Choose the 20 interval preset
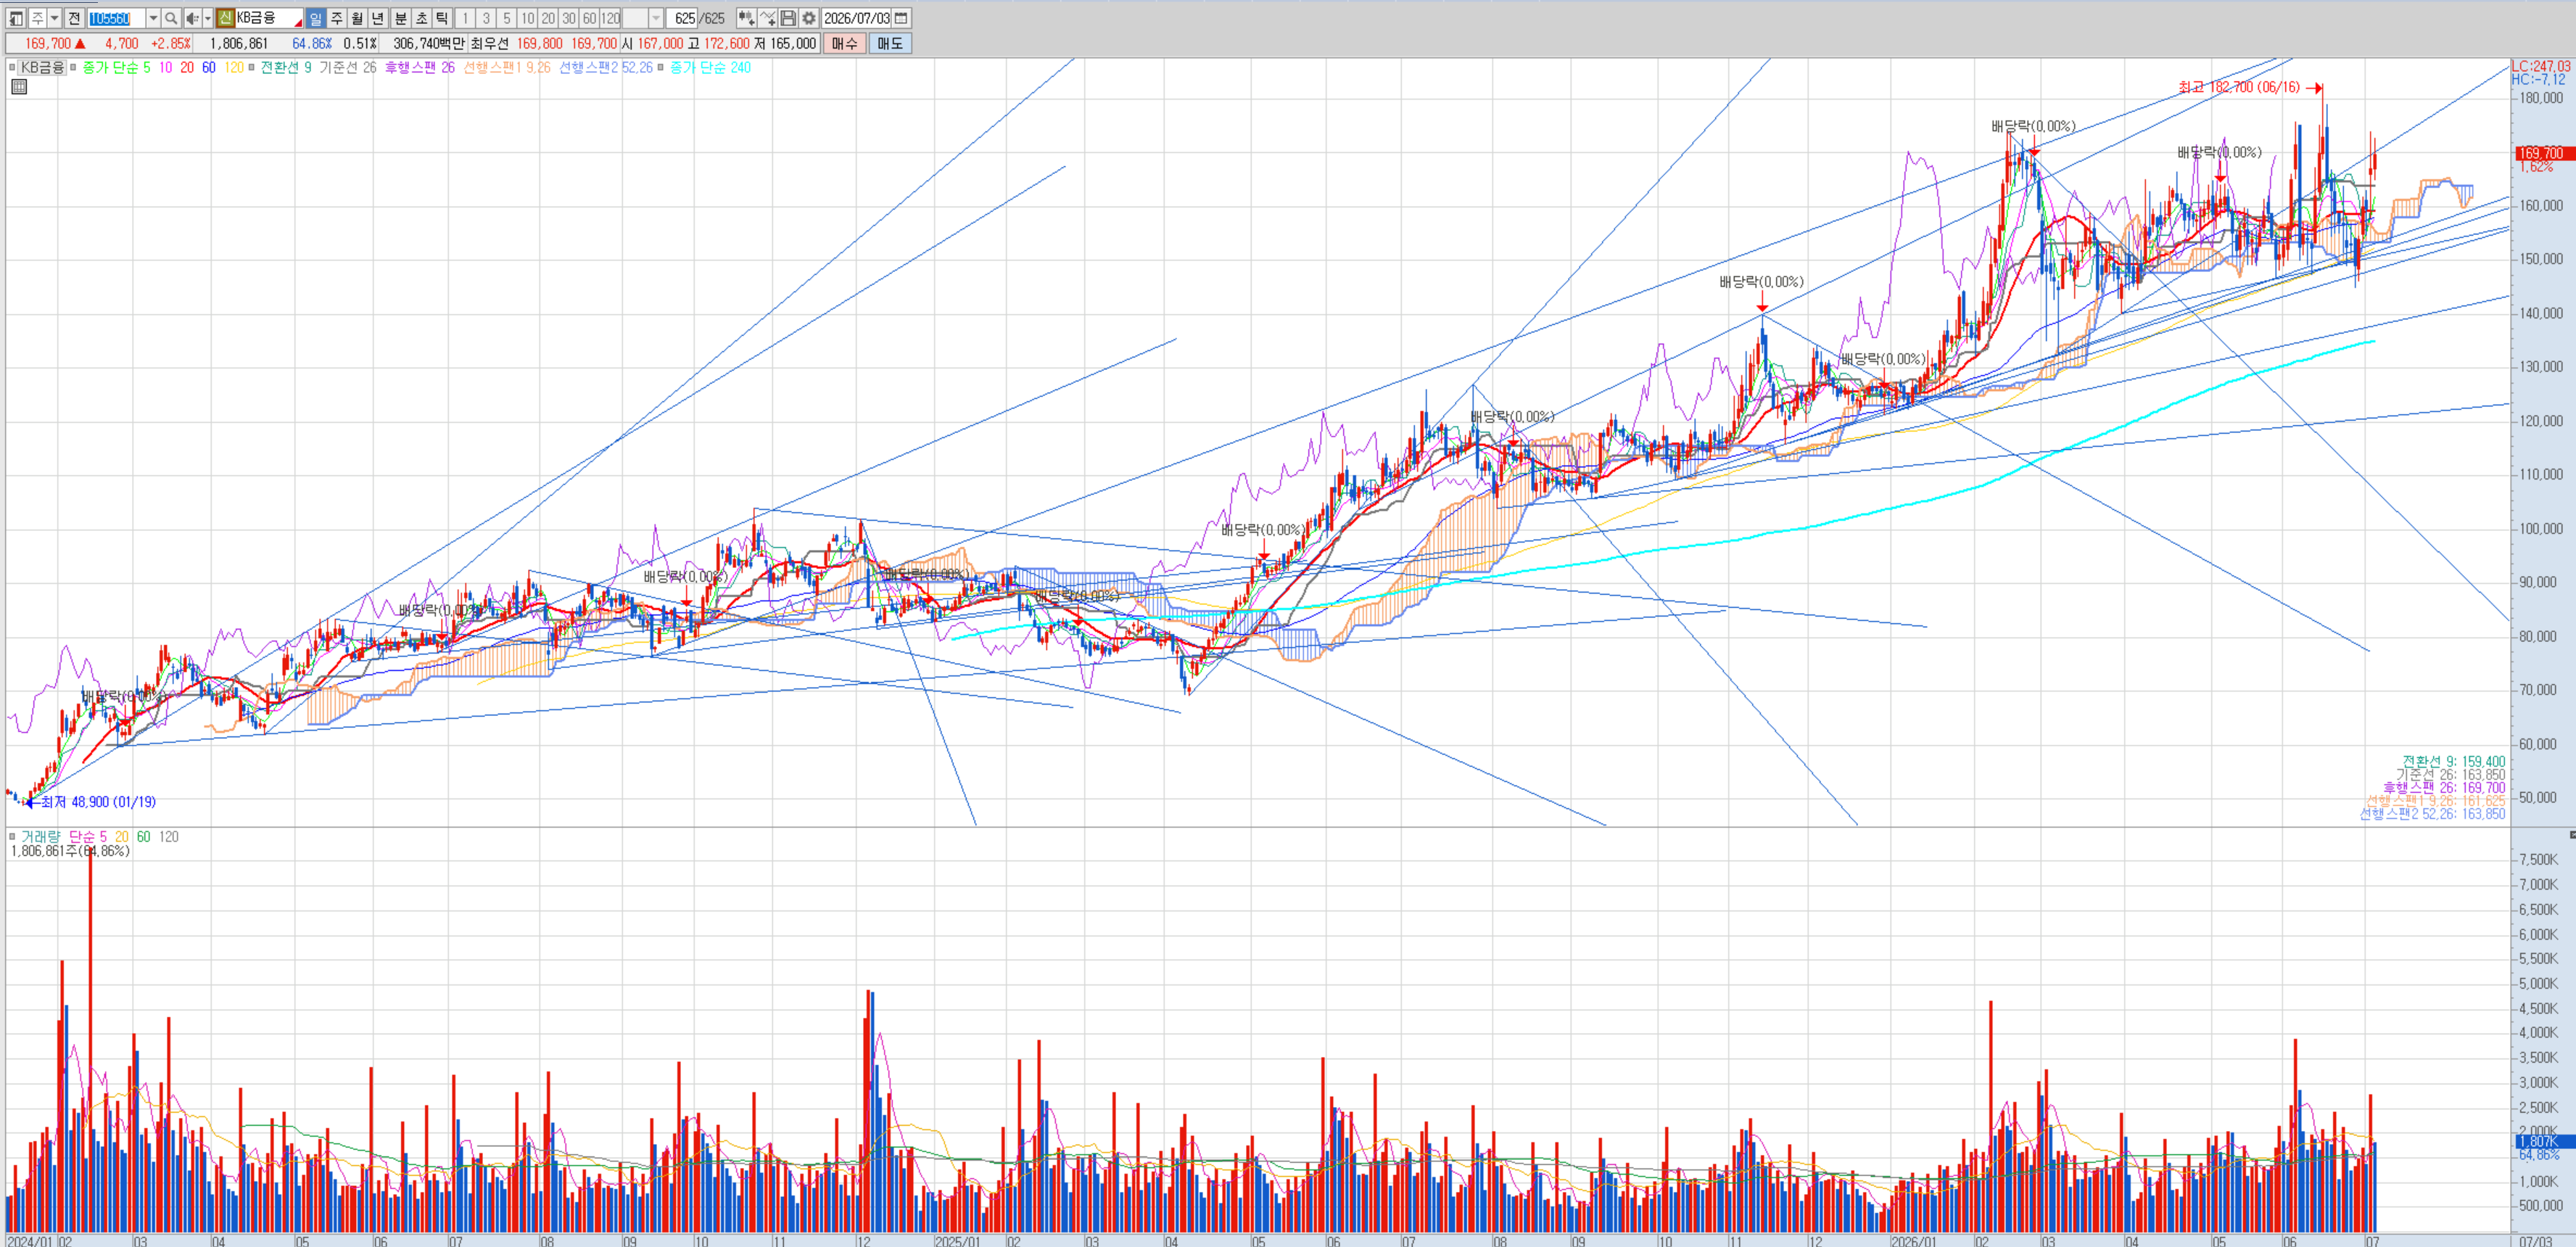The image size is (2576, 1247). tap(548, 18)
